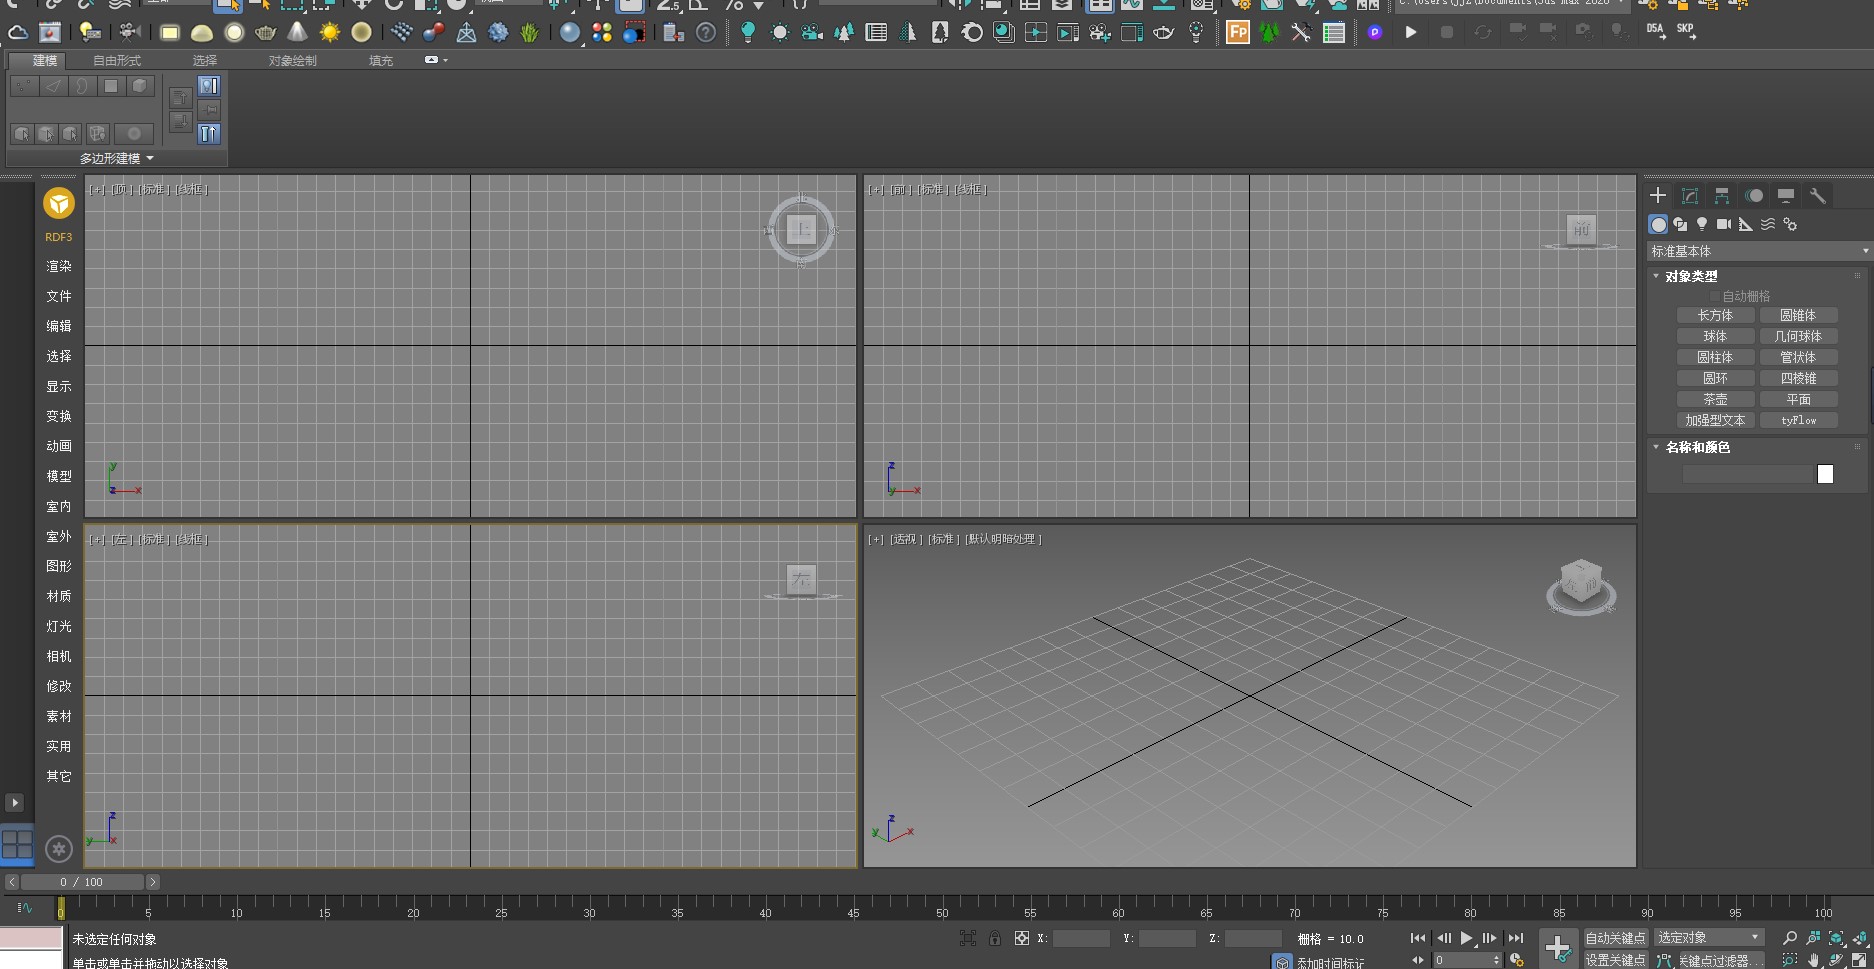The image size is (1874, 969).
Task: Click the yellow sun light icon
Action: click(329, 33)
